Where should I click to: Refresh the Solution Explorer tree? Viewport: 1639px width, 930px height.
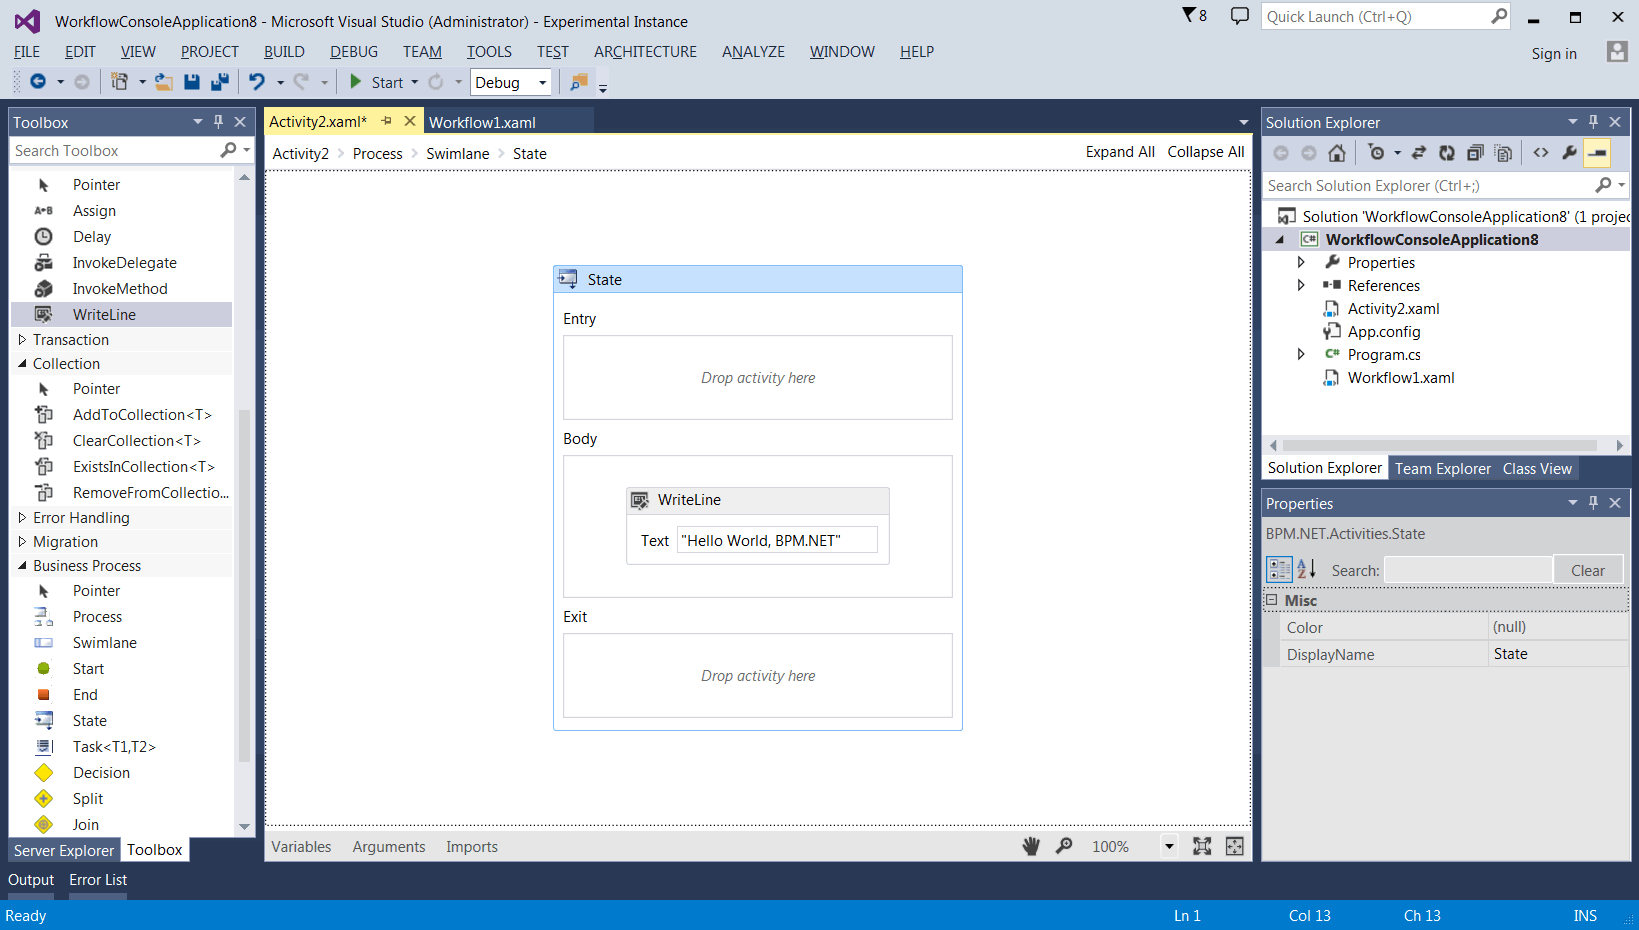pos(1446,153)
